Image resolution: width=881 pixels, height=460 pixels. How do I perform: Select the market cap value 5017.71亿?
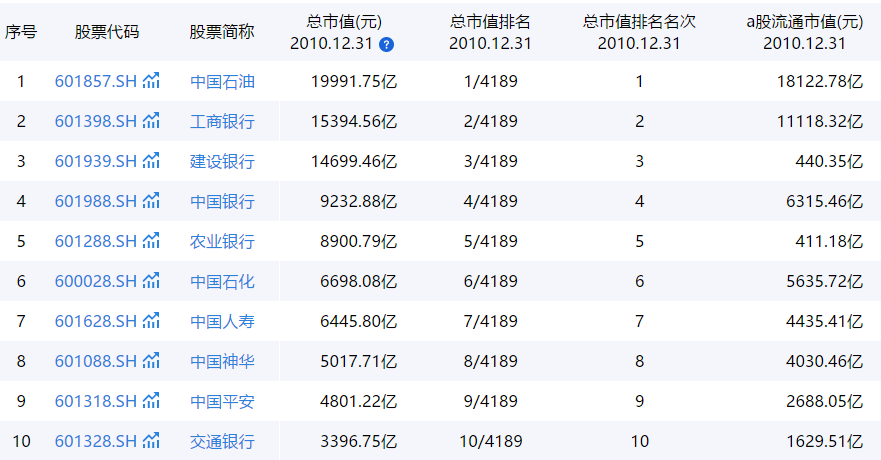[358, 361]
